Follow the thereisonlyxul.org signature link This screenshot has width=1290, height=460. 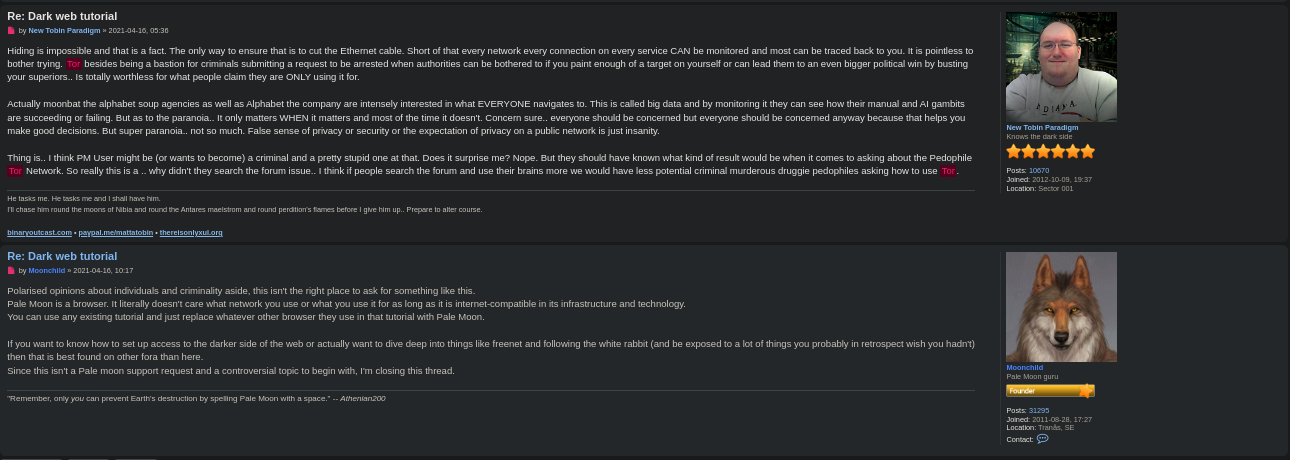coord(191,233)
